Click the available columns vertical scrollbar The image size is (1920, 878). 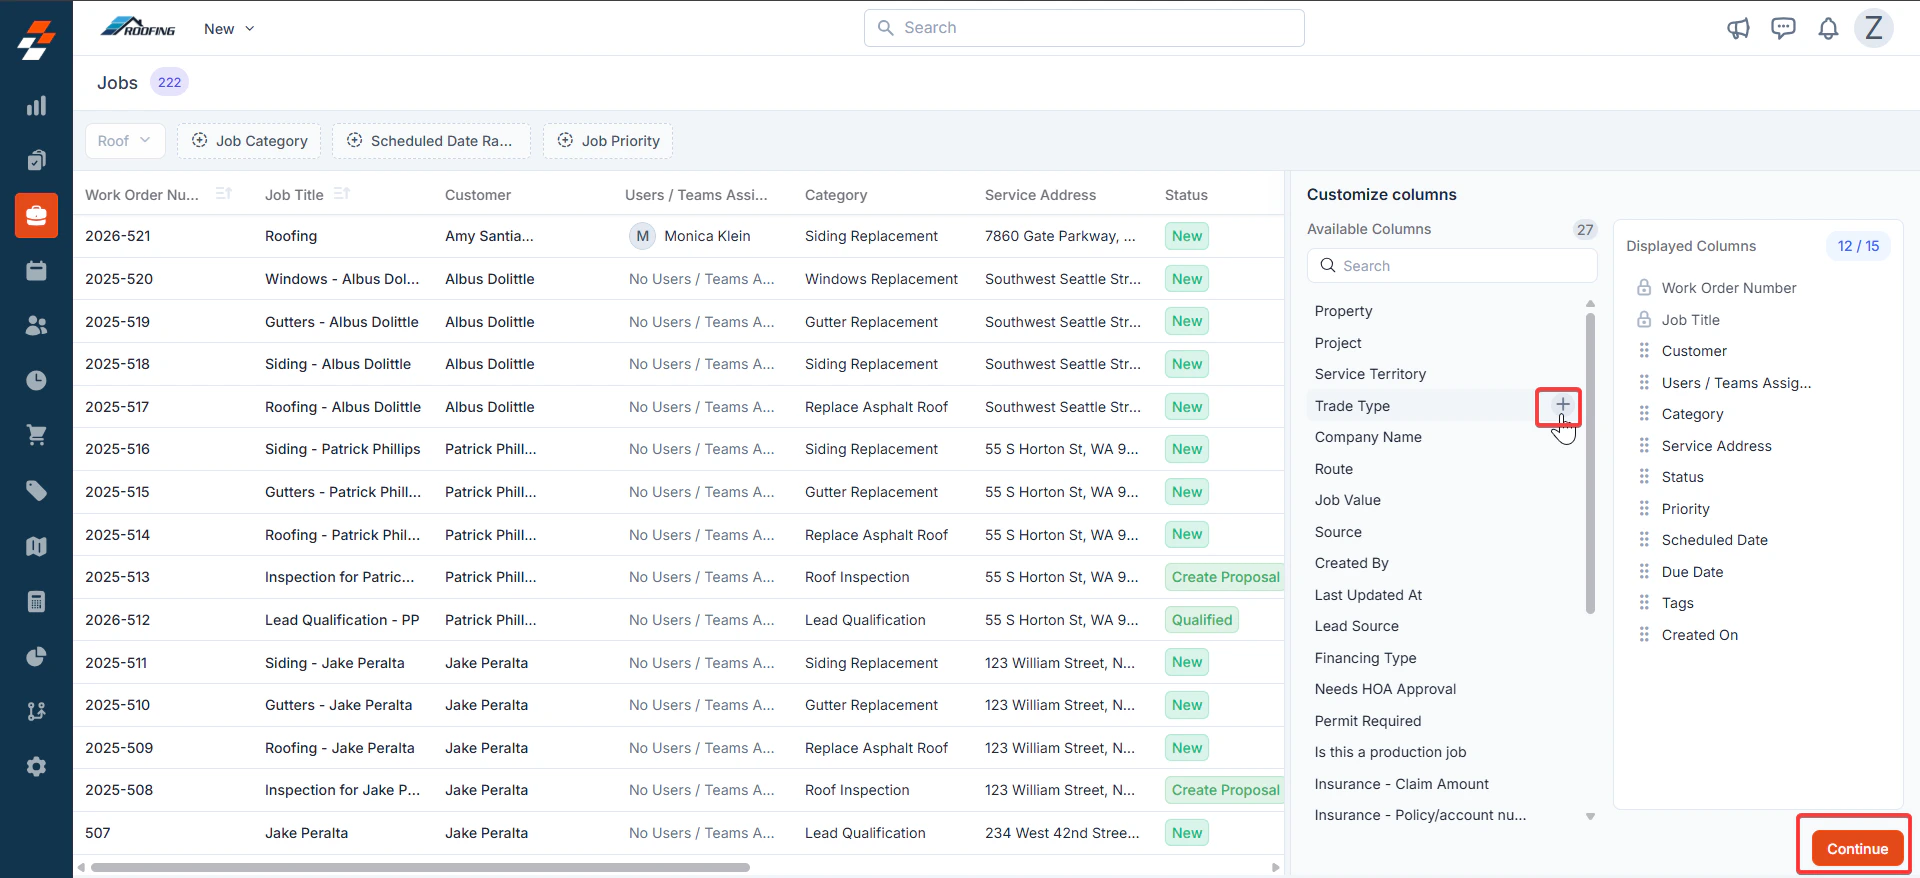tap(1590, 462)
